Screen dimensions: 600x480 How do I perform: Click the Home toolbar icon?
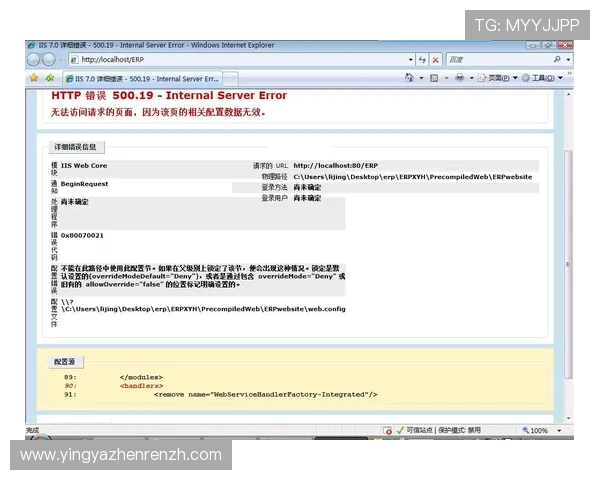pos(409,78)
